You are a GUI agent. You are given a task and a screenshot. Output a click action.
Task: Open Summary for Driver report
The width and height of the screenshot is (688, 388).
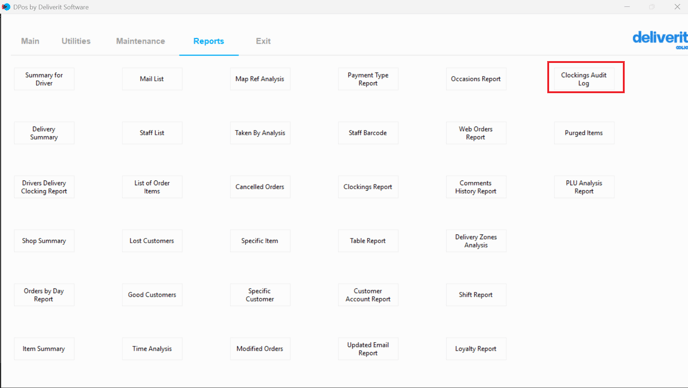tap(44, 79)
